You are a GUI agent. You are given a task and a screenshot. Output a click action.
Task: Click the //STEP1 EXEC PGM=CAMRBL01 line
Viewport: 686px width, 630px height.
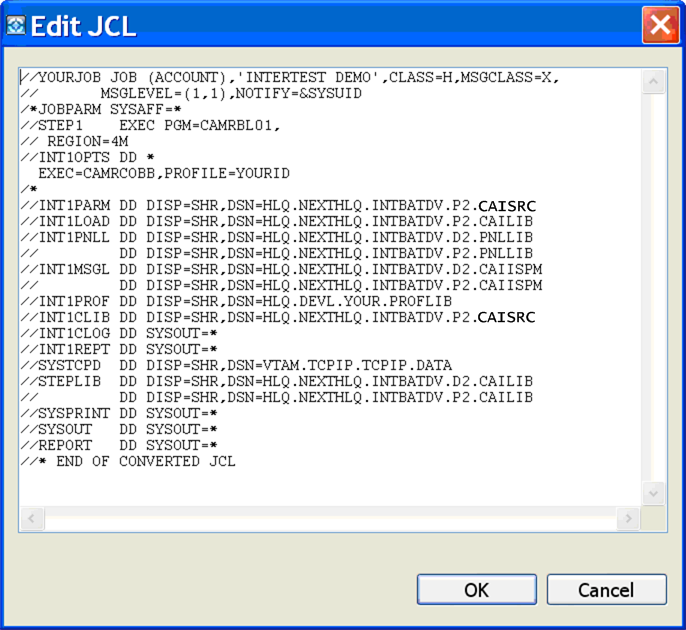[x=150, y=126]
